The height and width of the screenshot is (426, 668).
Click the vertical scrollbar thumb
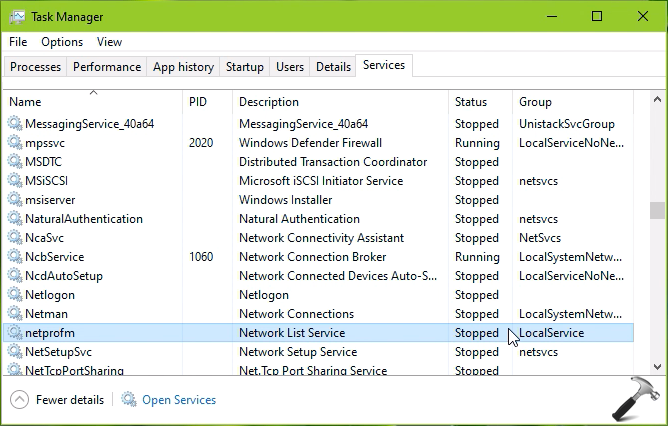tap(657, 210)
